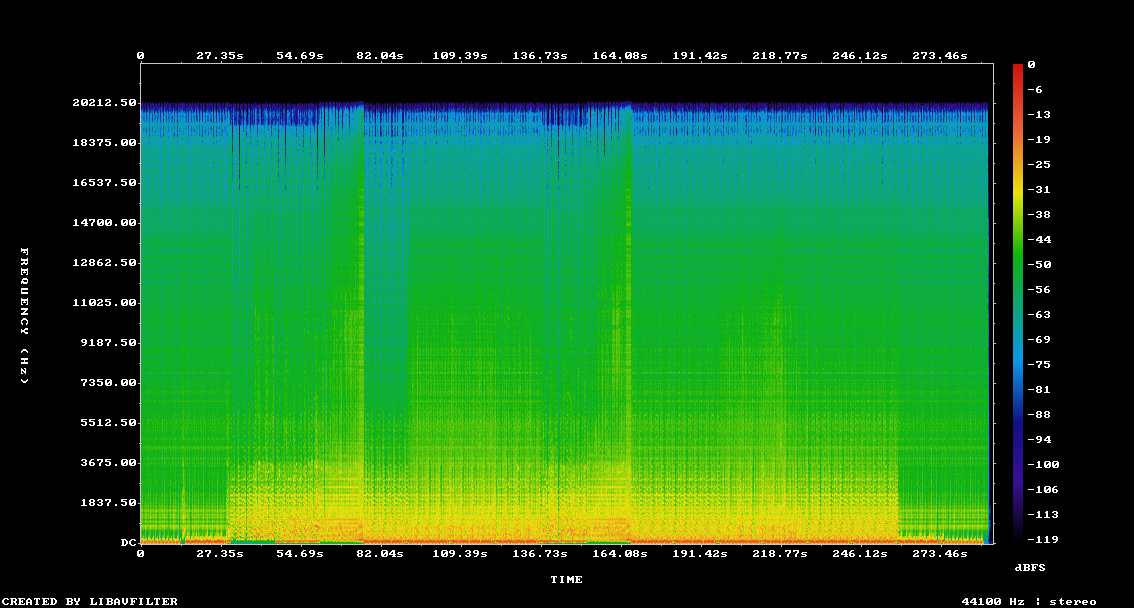Select the -25 value on dBFS legend
The image size is (1134, 608).
pos(1036,165)
